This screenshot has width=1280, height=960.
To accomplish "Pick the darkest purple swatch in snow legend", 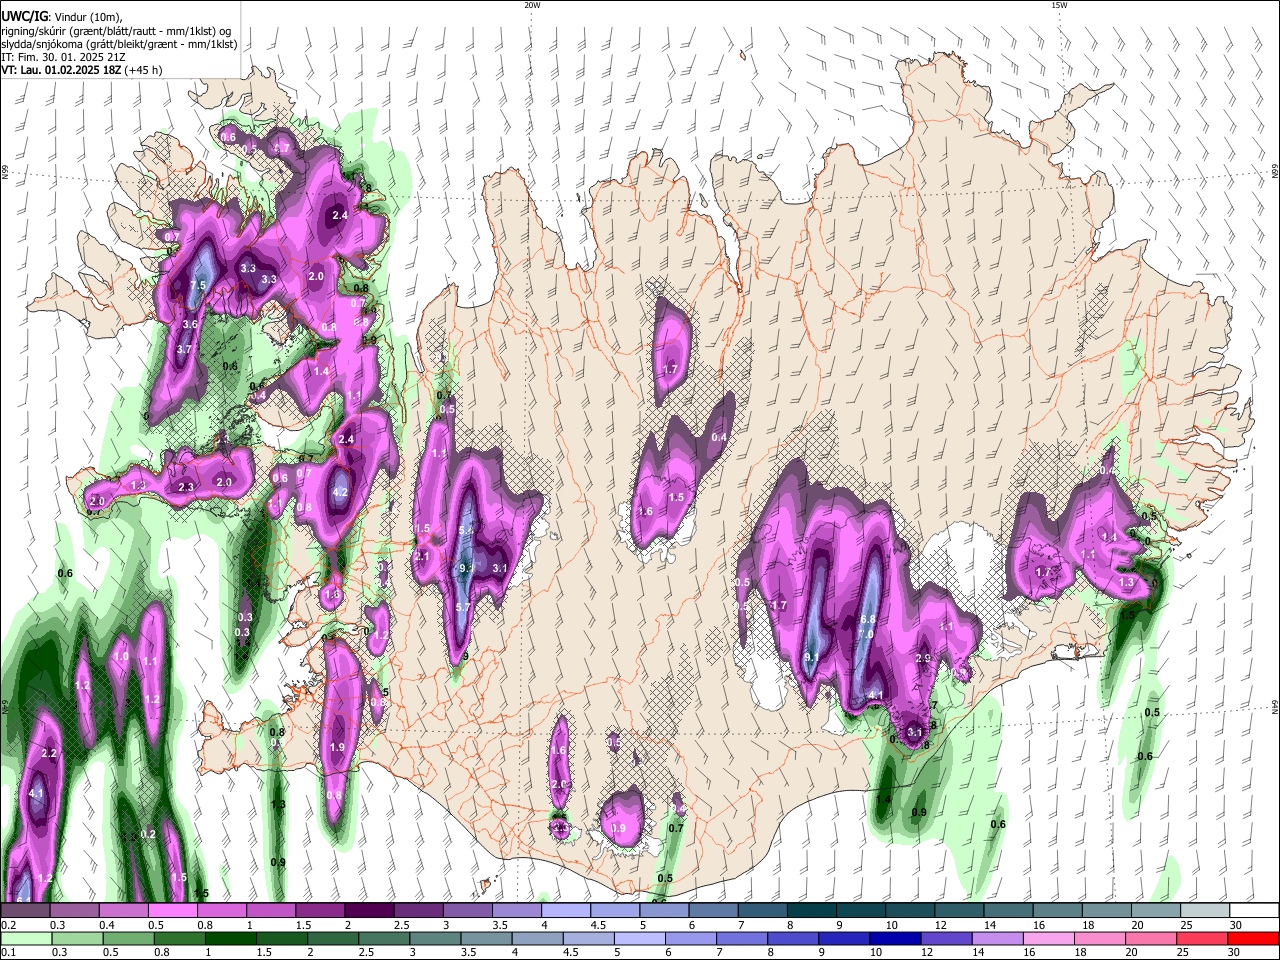I will pos(368,910).
